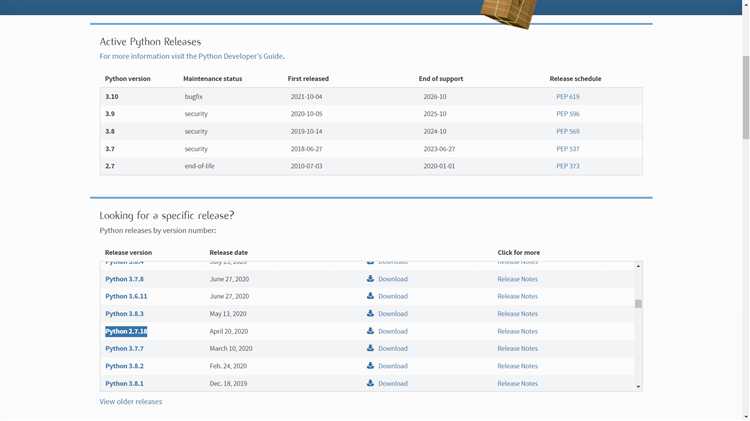Open the PEP 373 release schedule
This screenshot has width=750, height=421.
coord(568,166)
